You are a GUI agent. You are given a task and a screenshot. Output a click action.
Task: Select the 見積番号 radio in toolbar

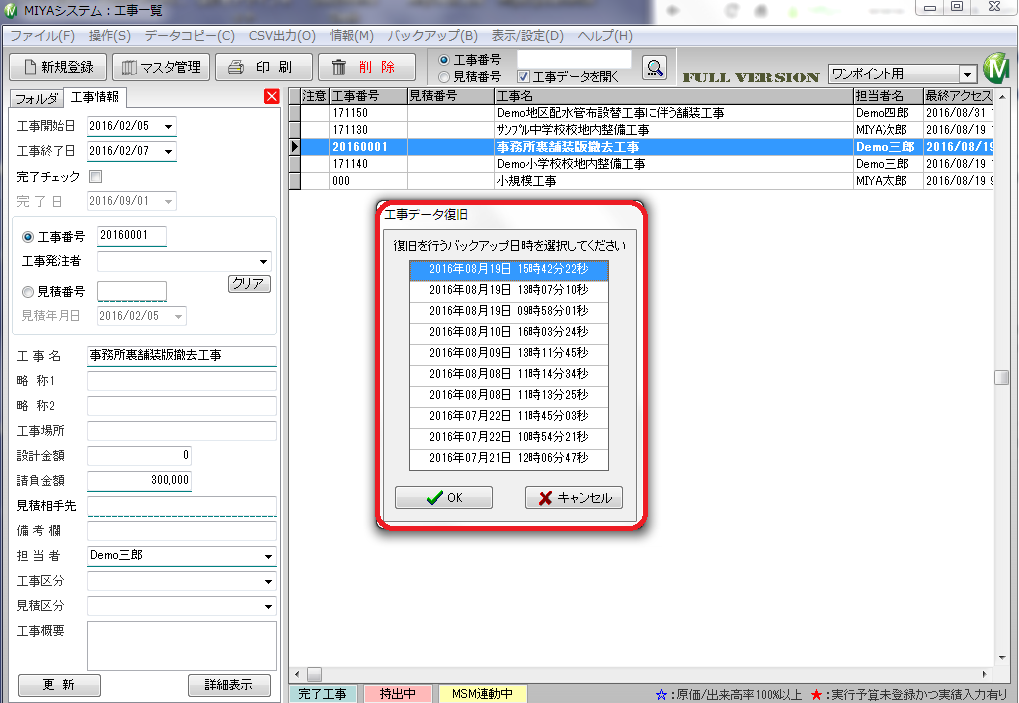tap(444, 77)
